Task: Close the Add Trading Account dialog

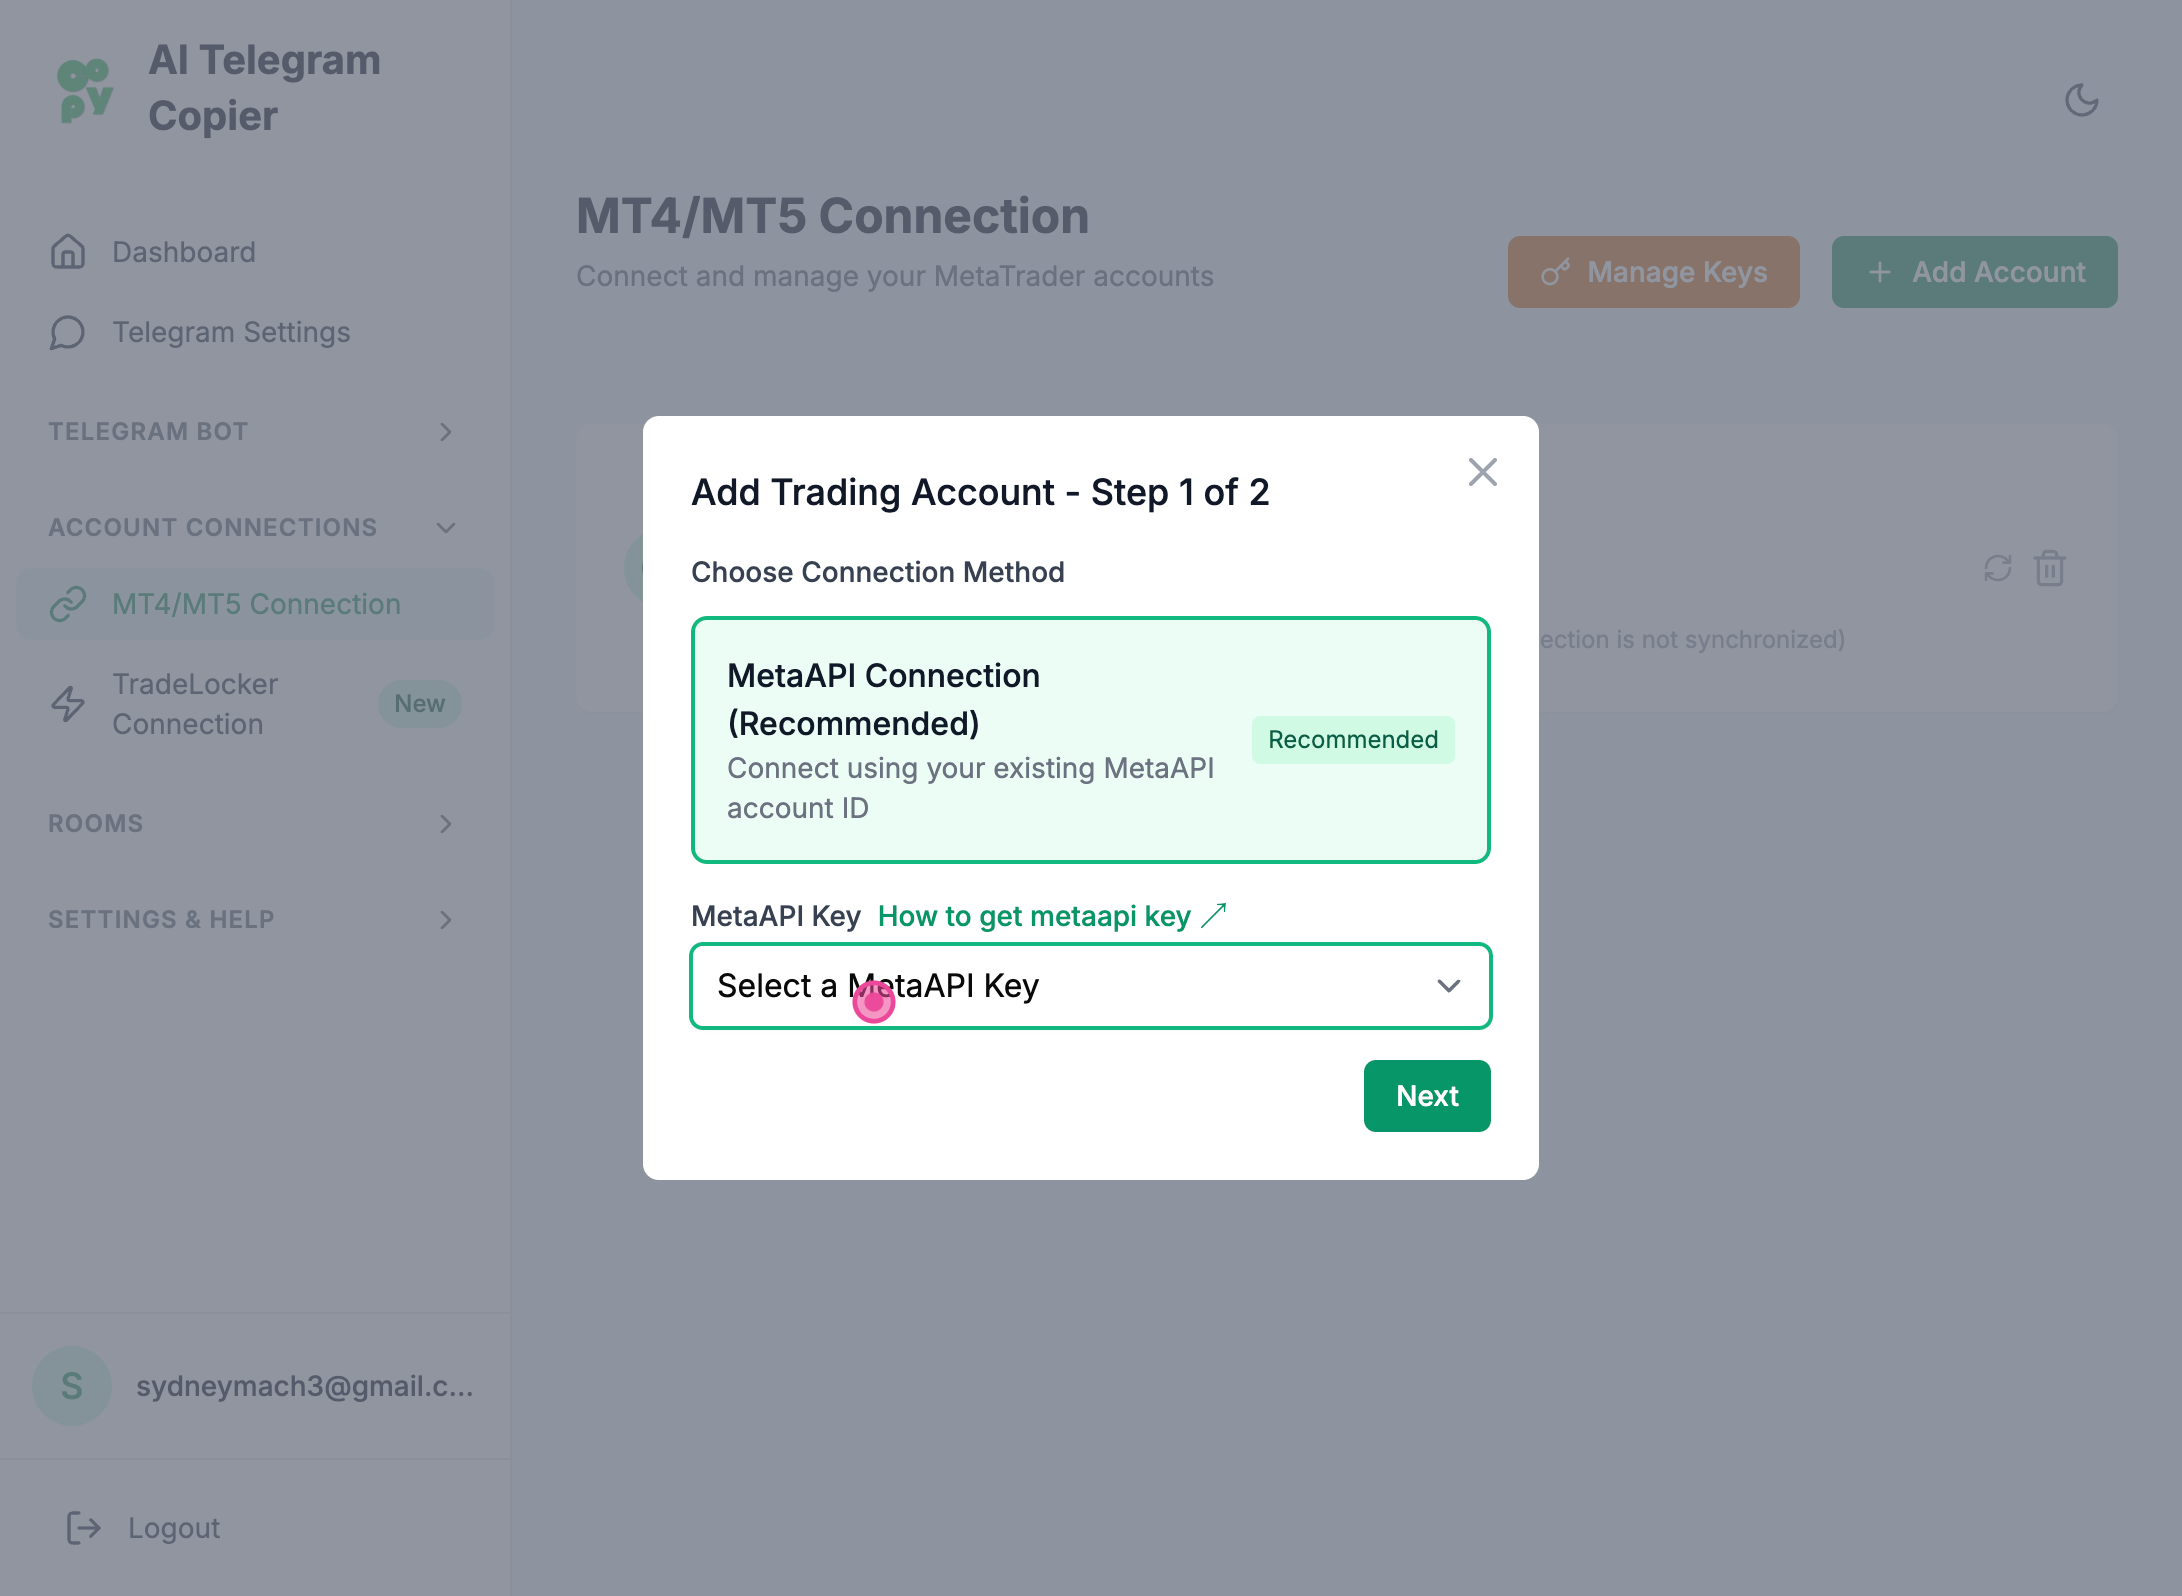Action: tap(1482, 472)
